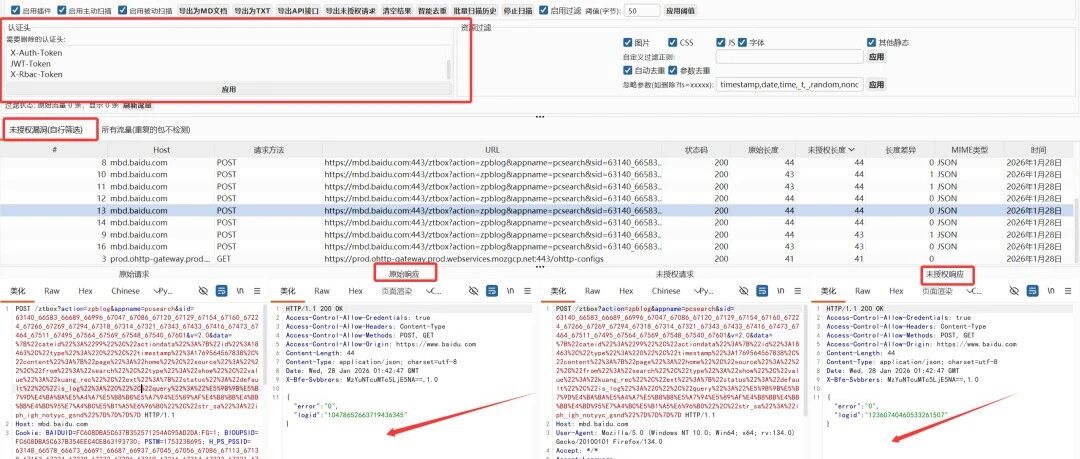Toggle word wrap icon in 原始响应 panel
Image resolution: width=1080 pixels, height=459 pixels.
(492, 291)
